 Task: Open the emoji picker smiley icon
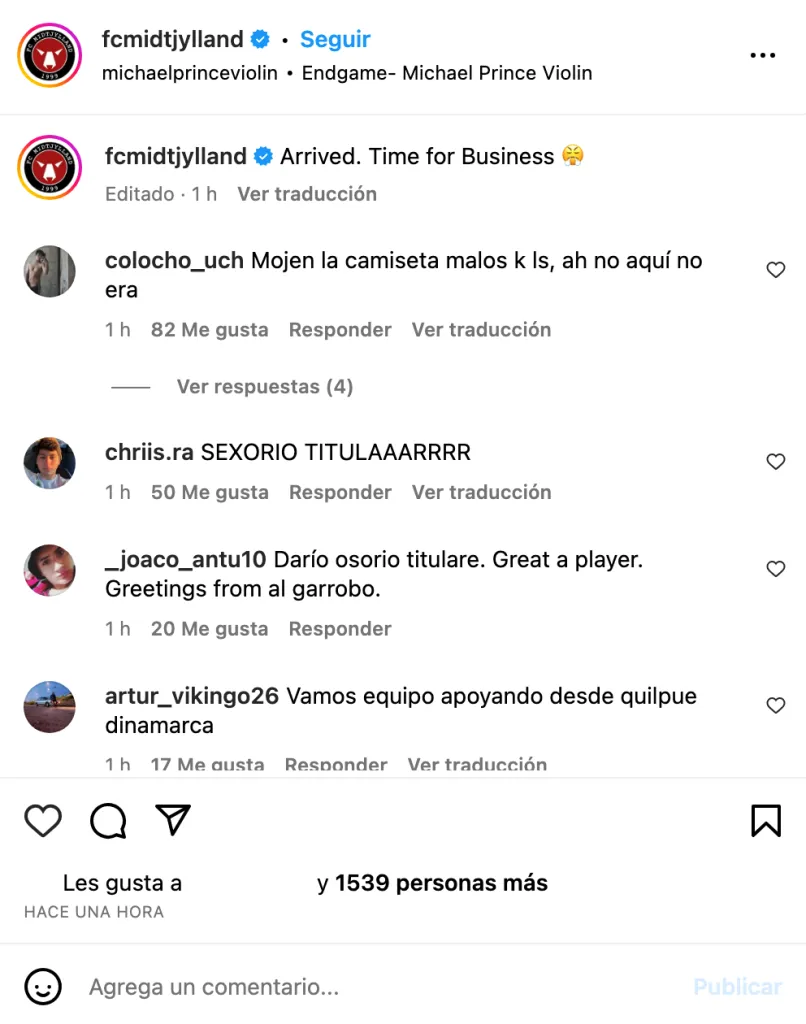click(43, 987)
